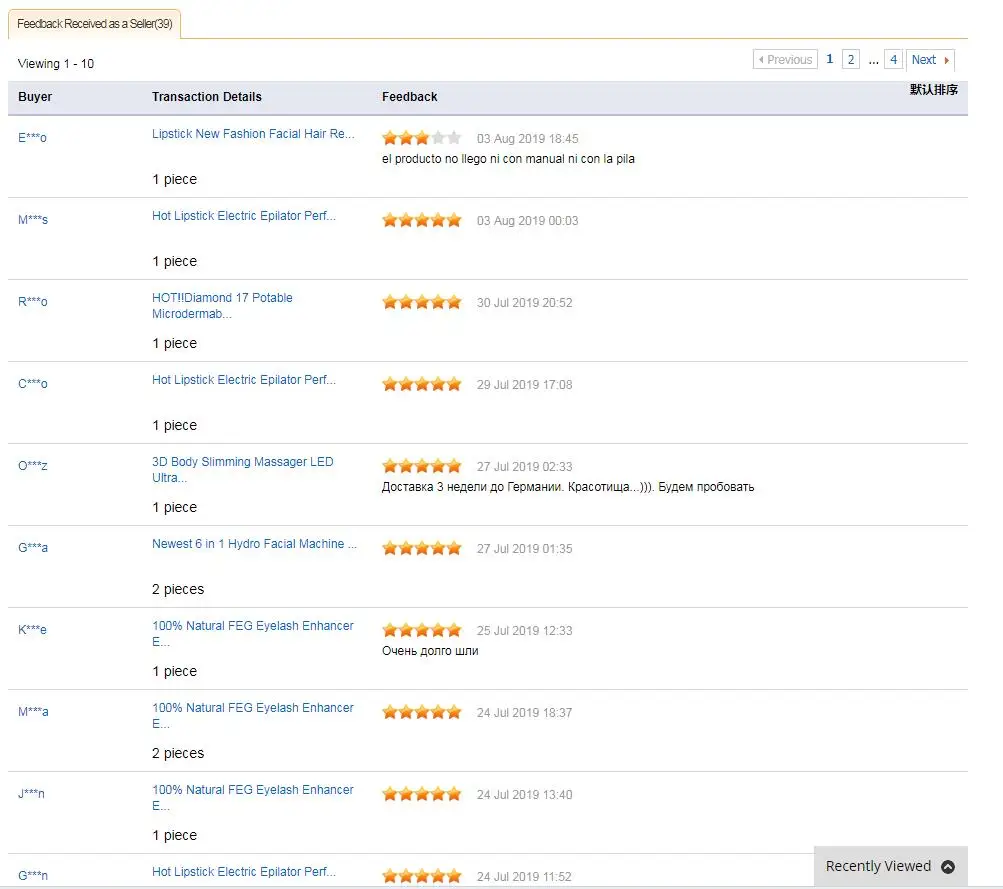Click the star rating dated 24 Jul 2019 18:37
This screenshot has height=889, width=1003.
coord(422,712)
